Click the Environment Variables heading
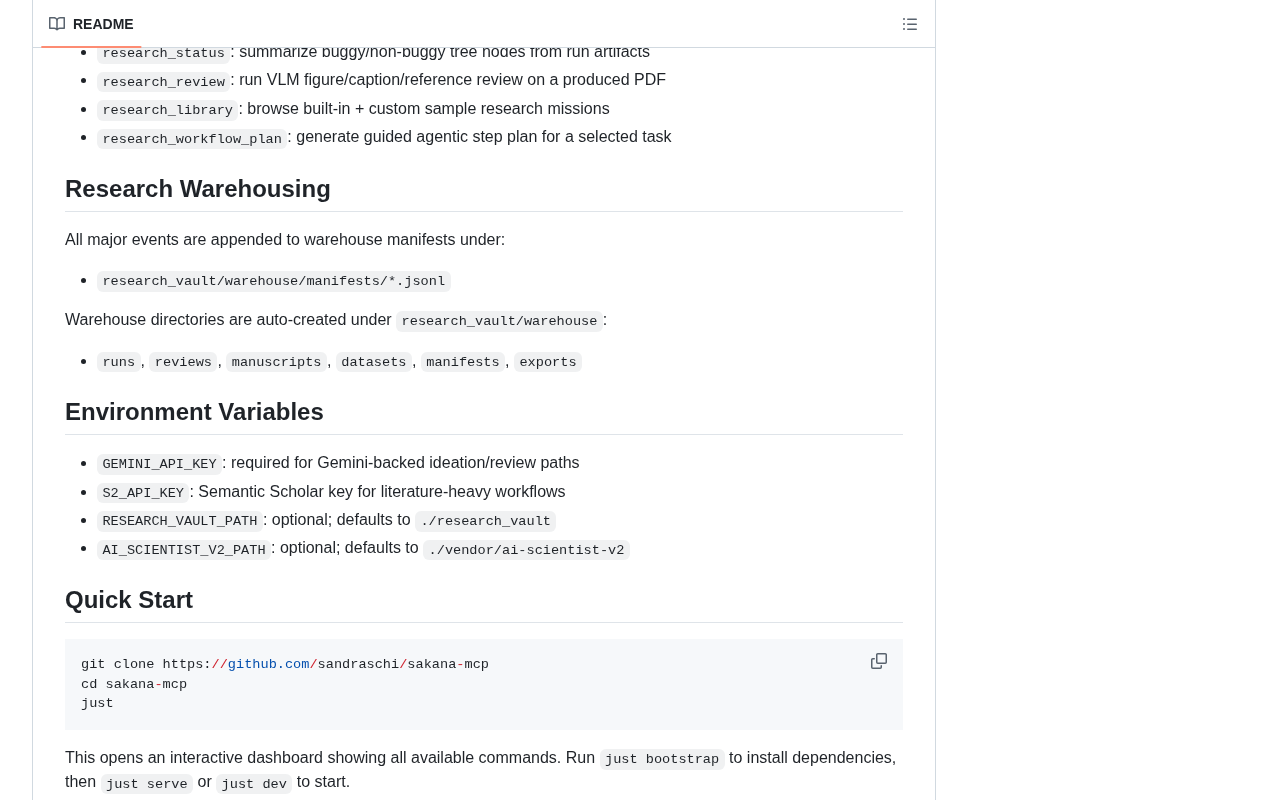This screenshot has height=800, width=1280. (194, 412)
